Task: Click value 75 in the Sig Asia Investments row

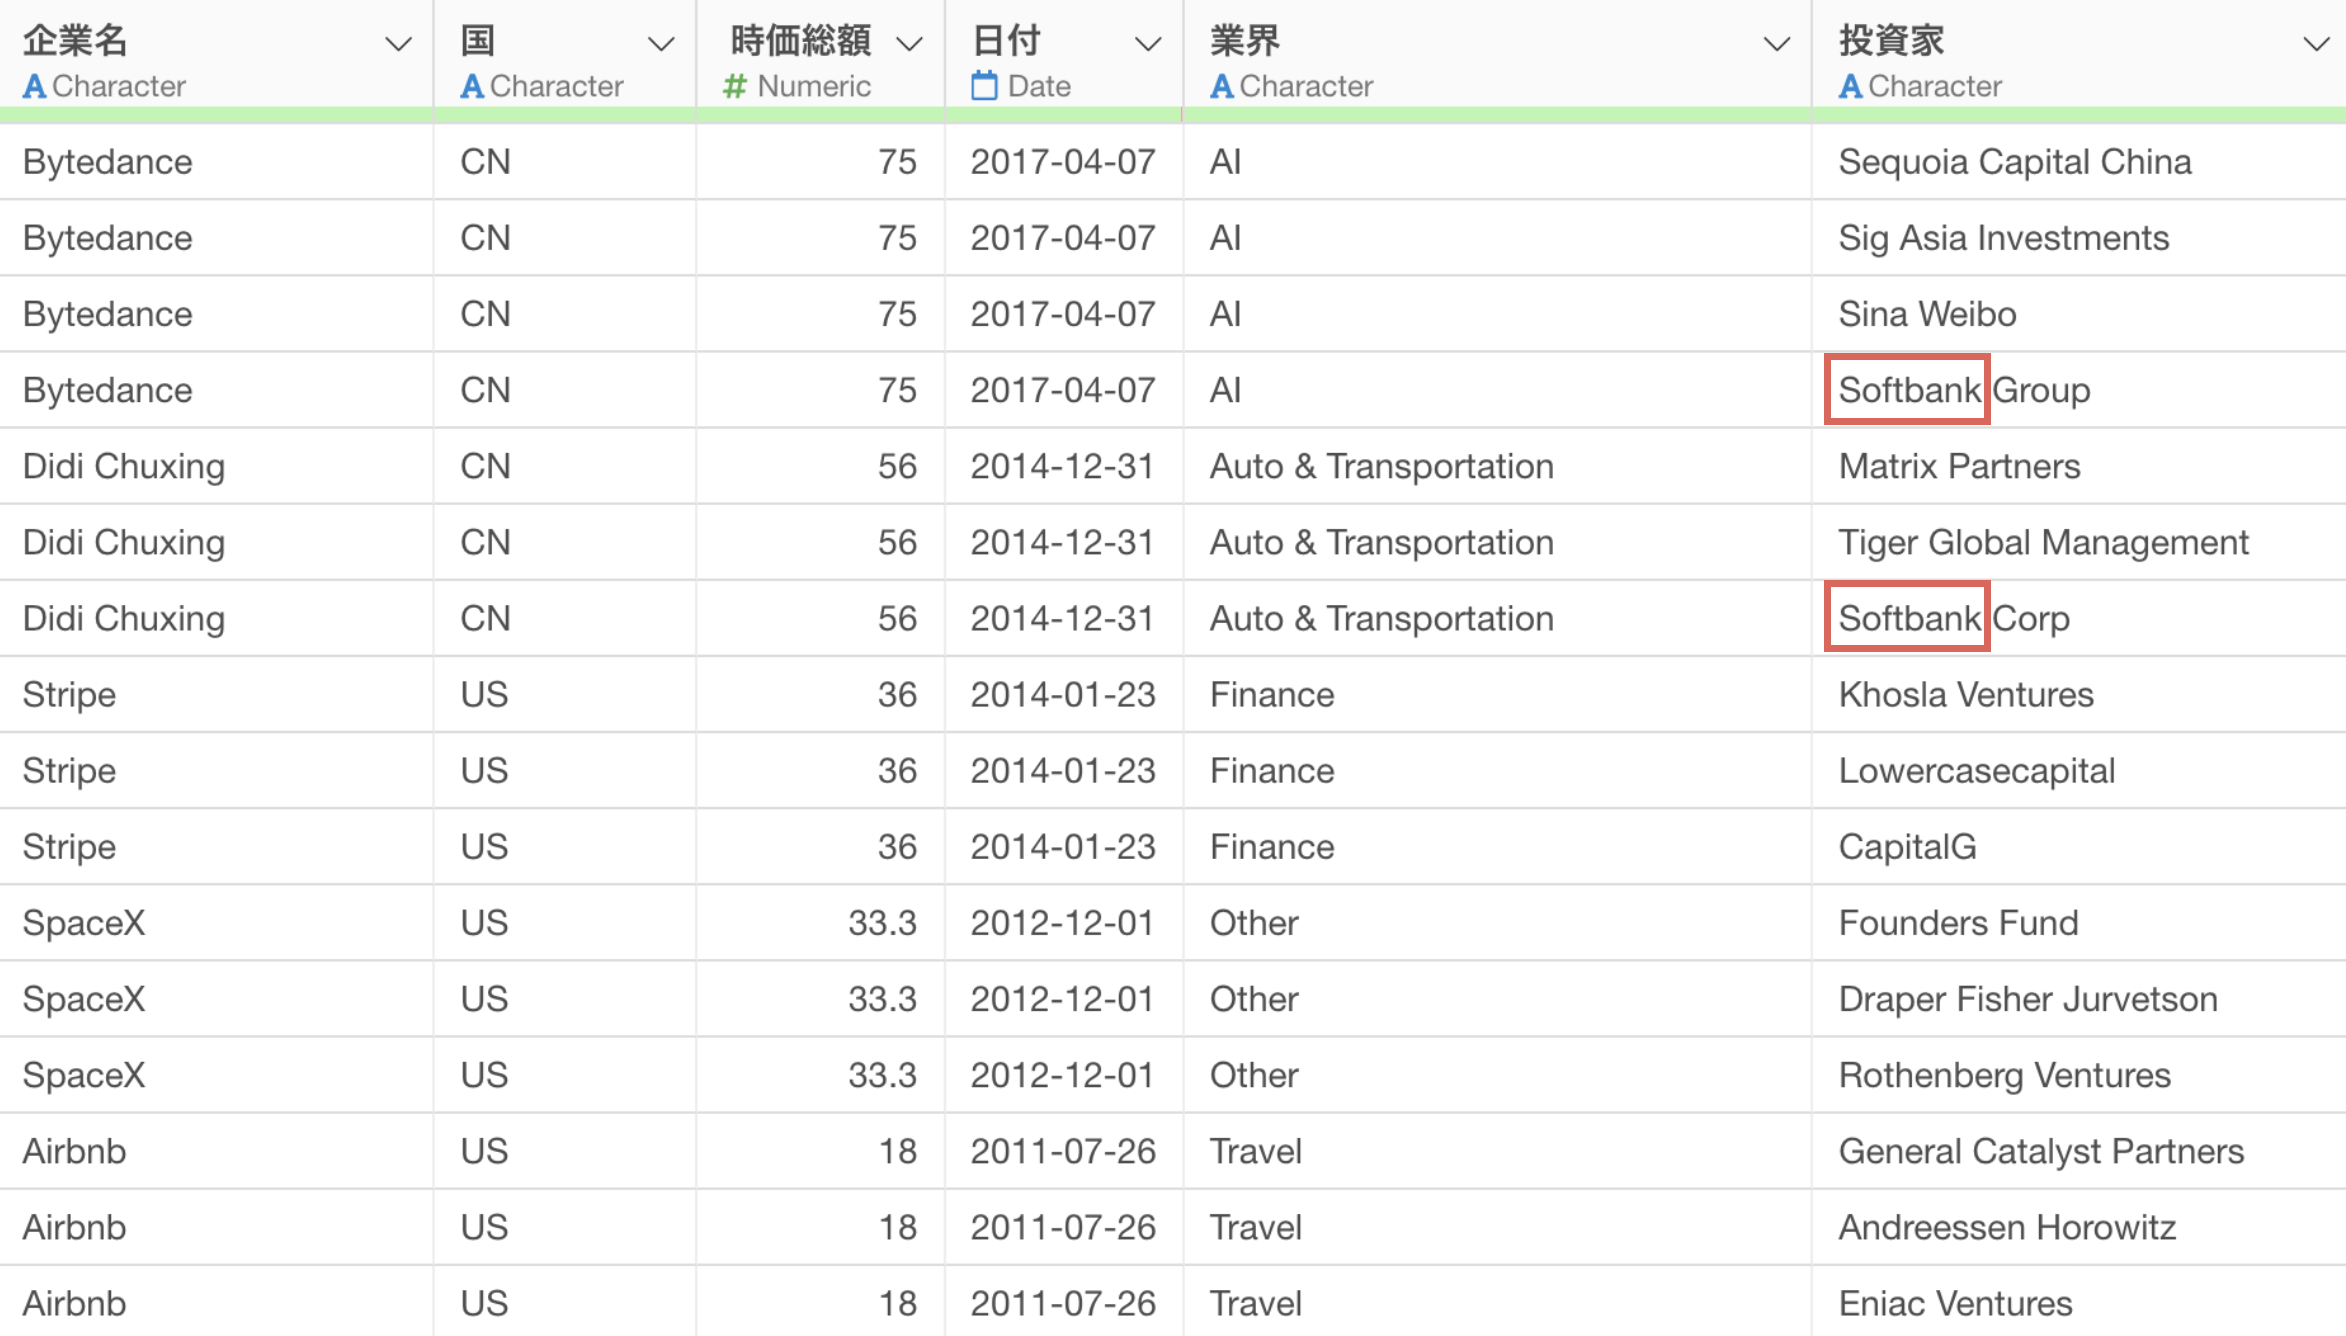Action: pyautogui.click(x=821, y=238)
